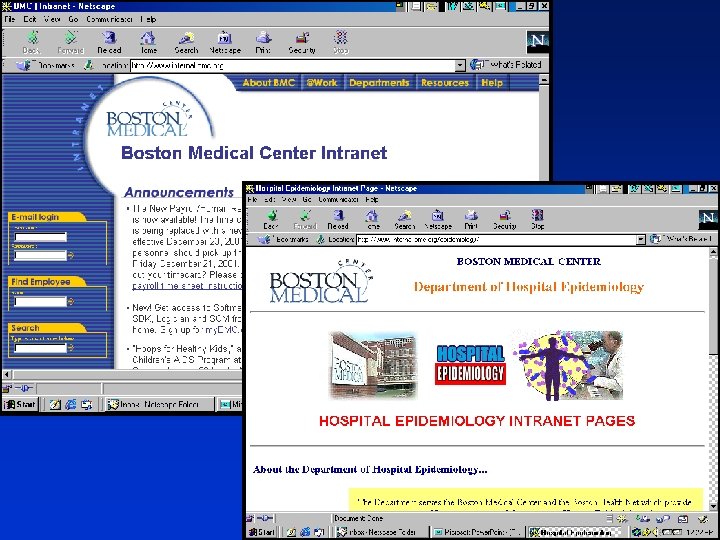
Task: Click Bookmarks icon in Hospital Epidemiology window
Action: (264, 239)
